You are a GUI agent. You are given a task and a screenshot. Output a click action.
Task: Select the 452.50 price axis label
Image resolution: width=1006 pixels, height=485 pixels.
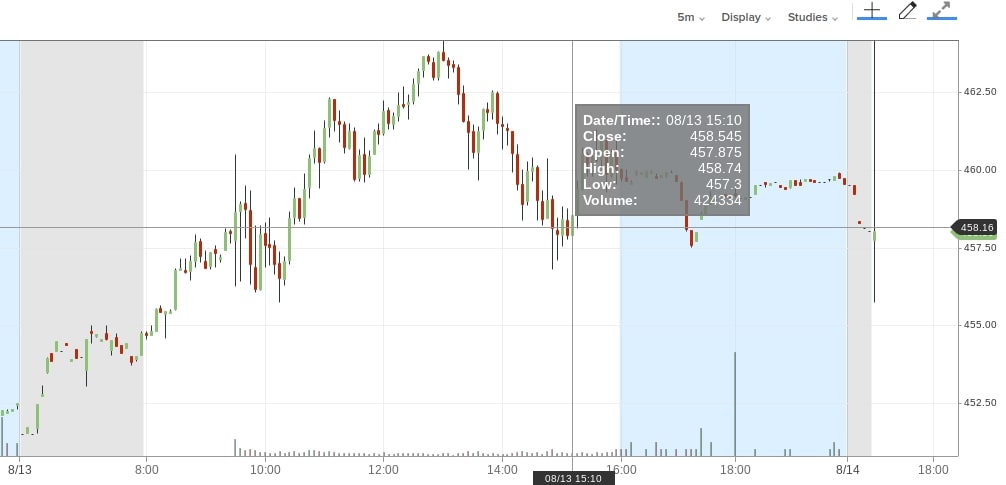978,403
